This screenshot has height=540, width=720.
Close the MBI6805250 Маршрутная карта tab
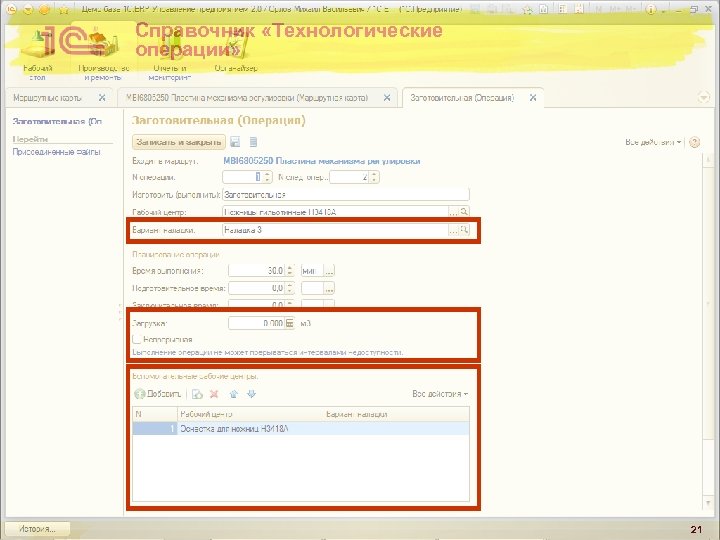[387, 98]
